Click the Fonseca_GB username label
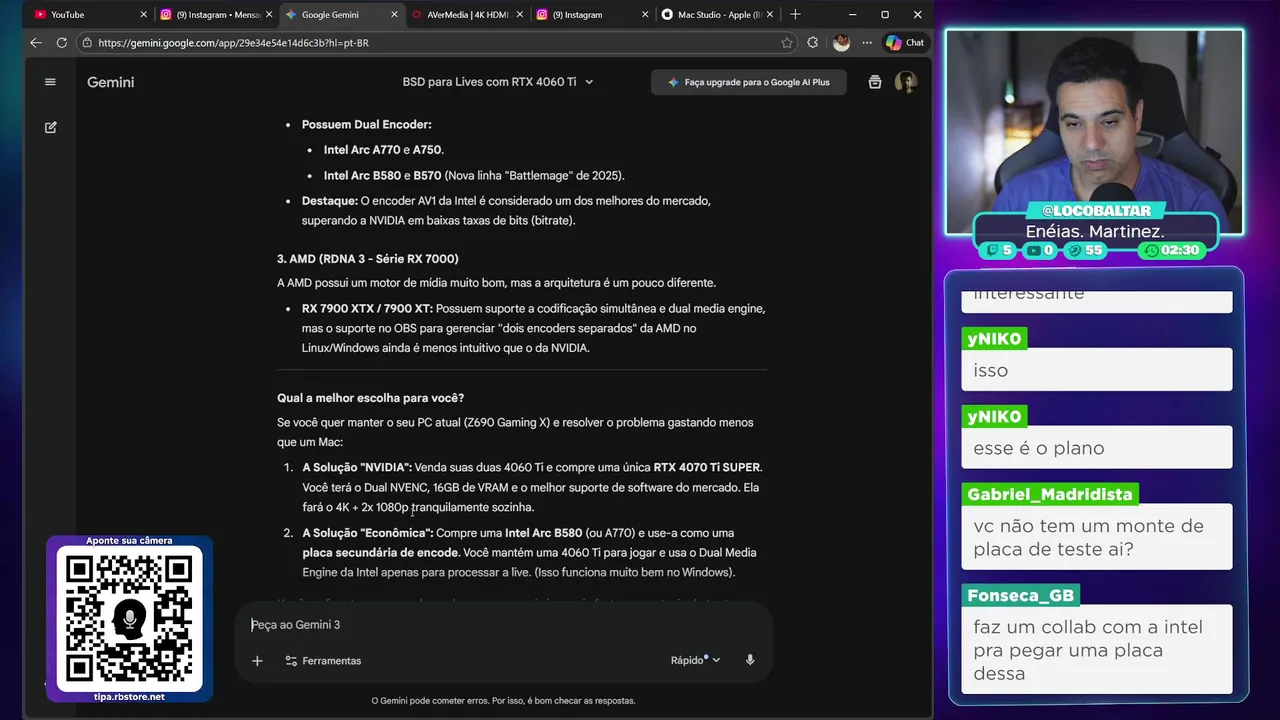 [x=1020, y=595]
